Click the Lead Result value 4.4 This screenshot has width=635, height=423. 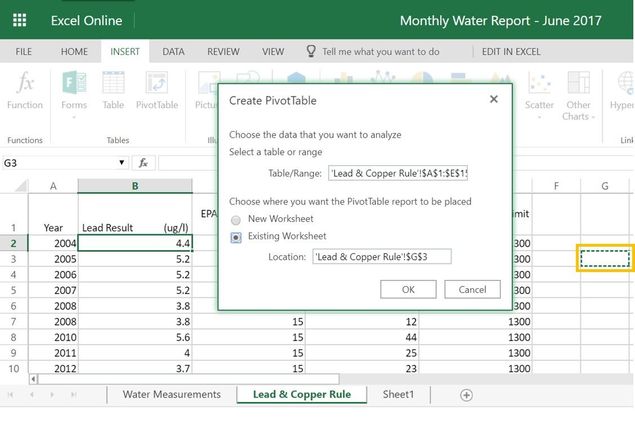[x=135, y=243]
